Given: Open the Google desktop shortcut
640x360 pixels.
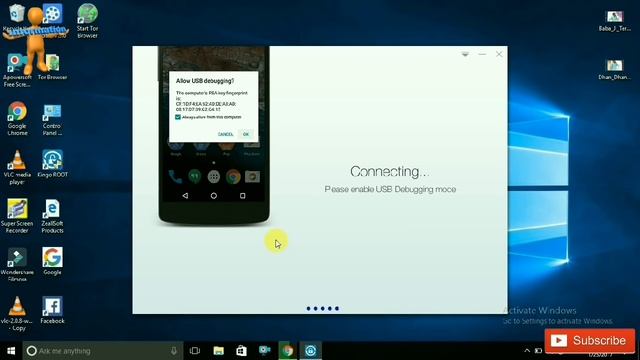Looking at the screenshot, I should coord(52,261).
